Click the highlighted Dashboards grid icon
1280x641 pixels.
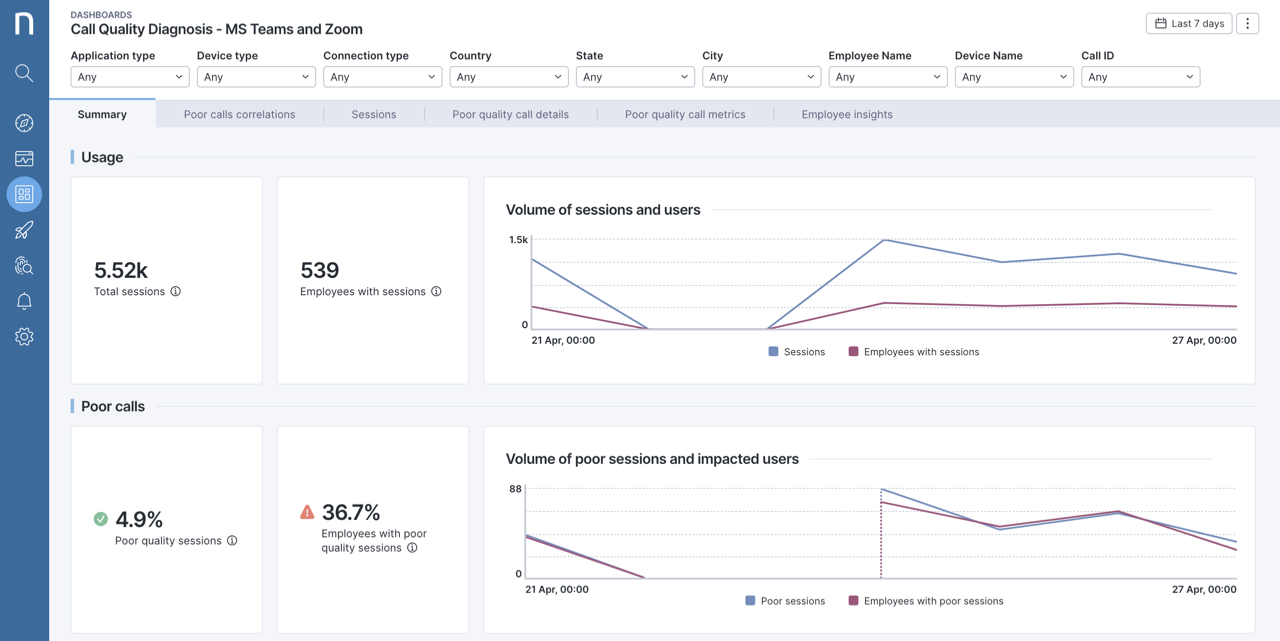click(24, 194)
